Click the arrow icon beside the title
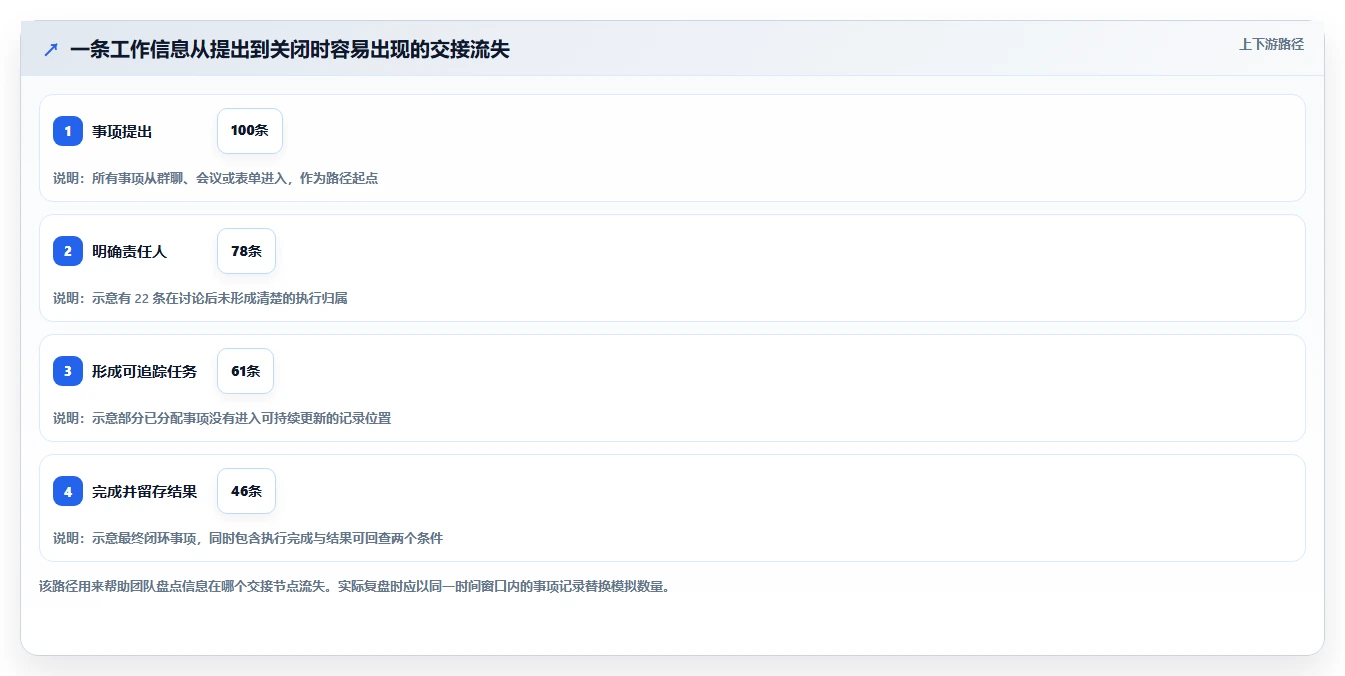Image resolution: width=1345 pixels, height=676 pixels. tap(51, 49)
